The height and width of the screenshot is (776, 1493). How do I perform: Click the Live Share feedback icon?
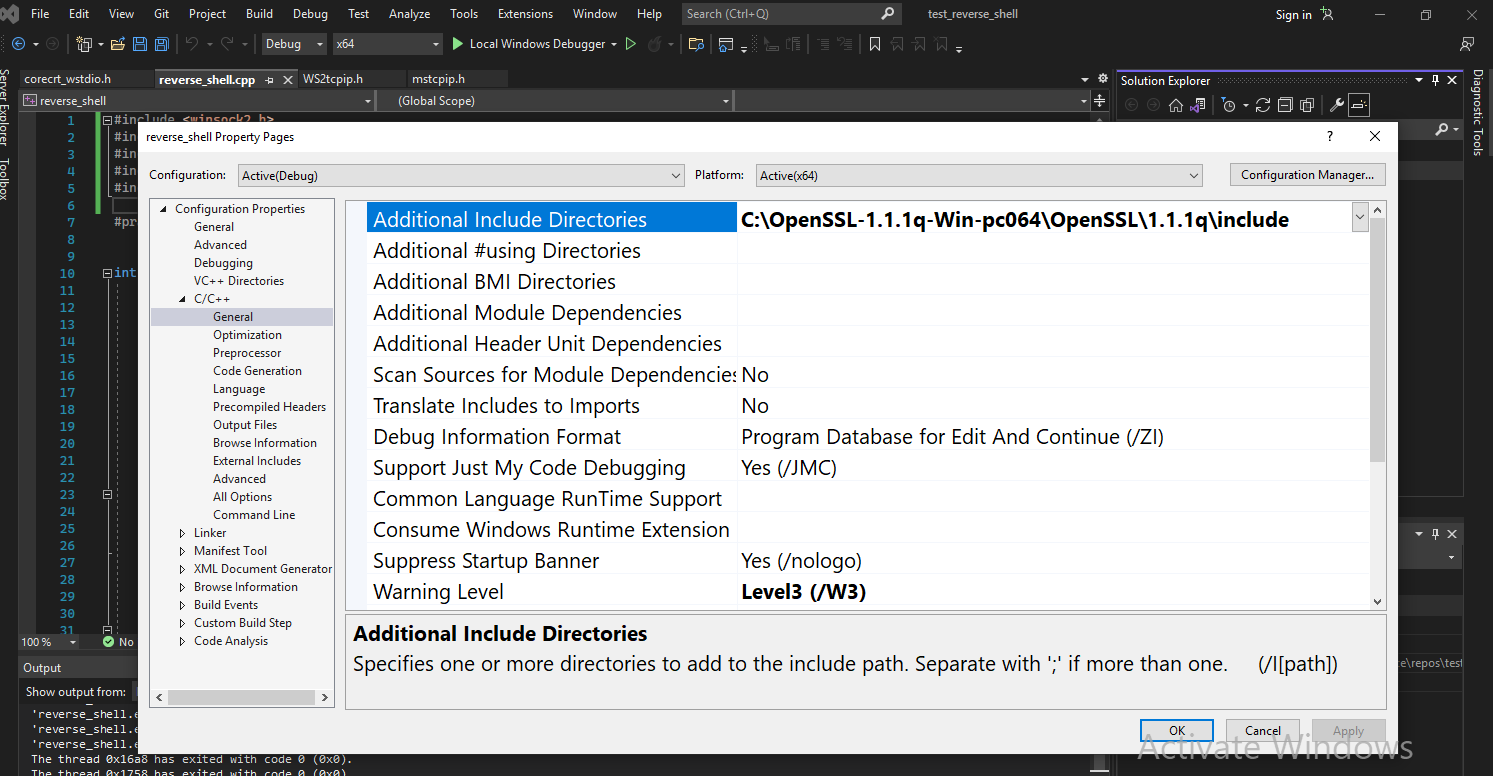pyautogui.click(x=1467, y=44)
